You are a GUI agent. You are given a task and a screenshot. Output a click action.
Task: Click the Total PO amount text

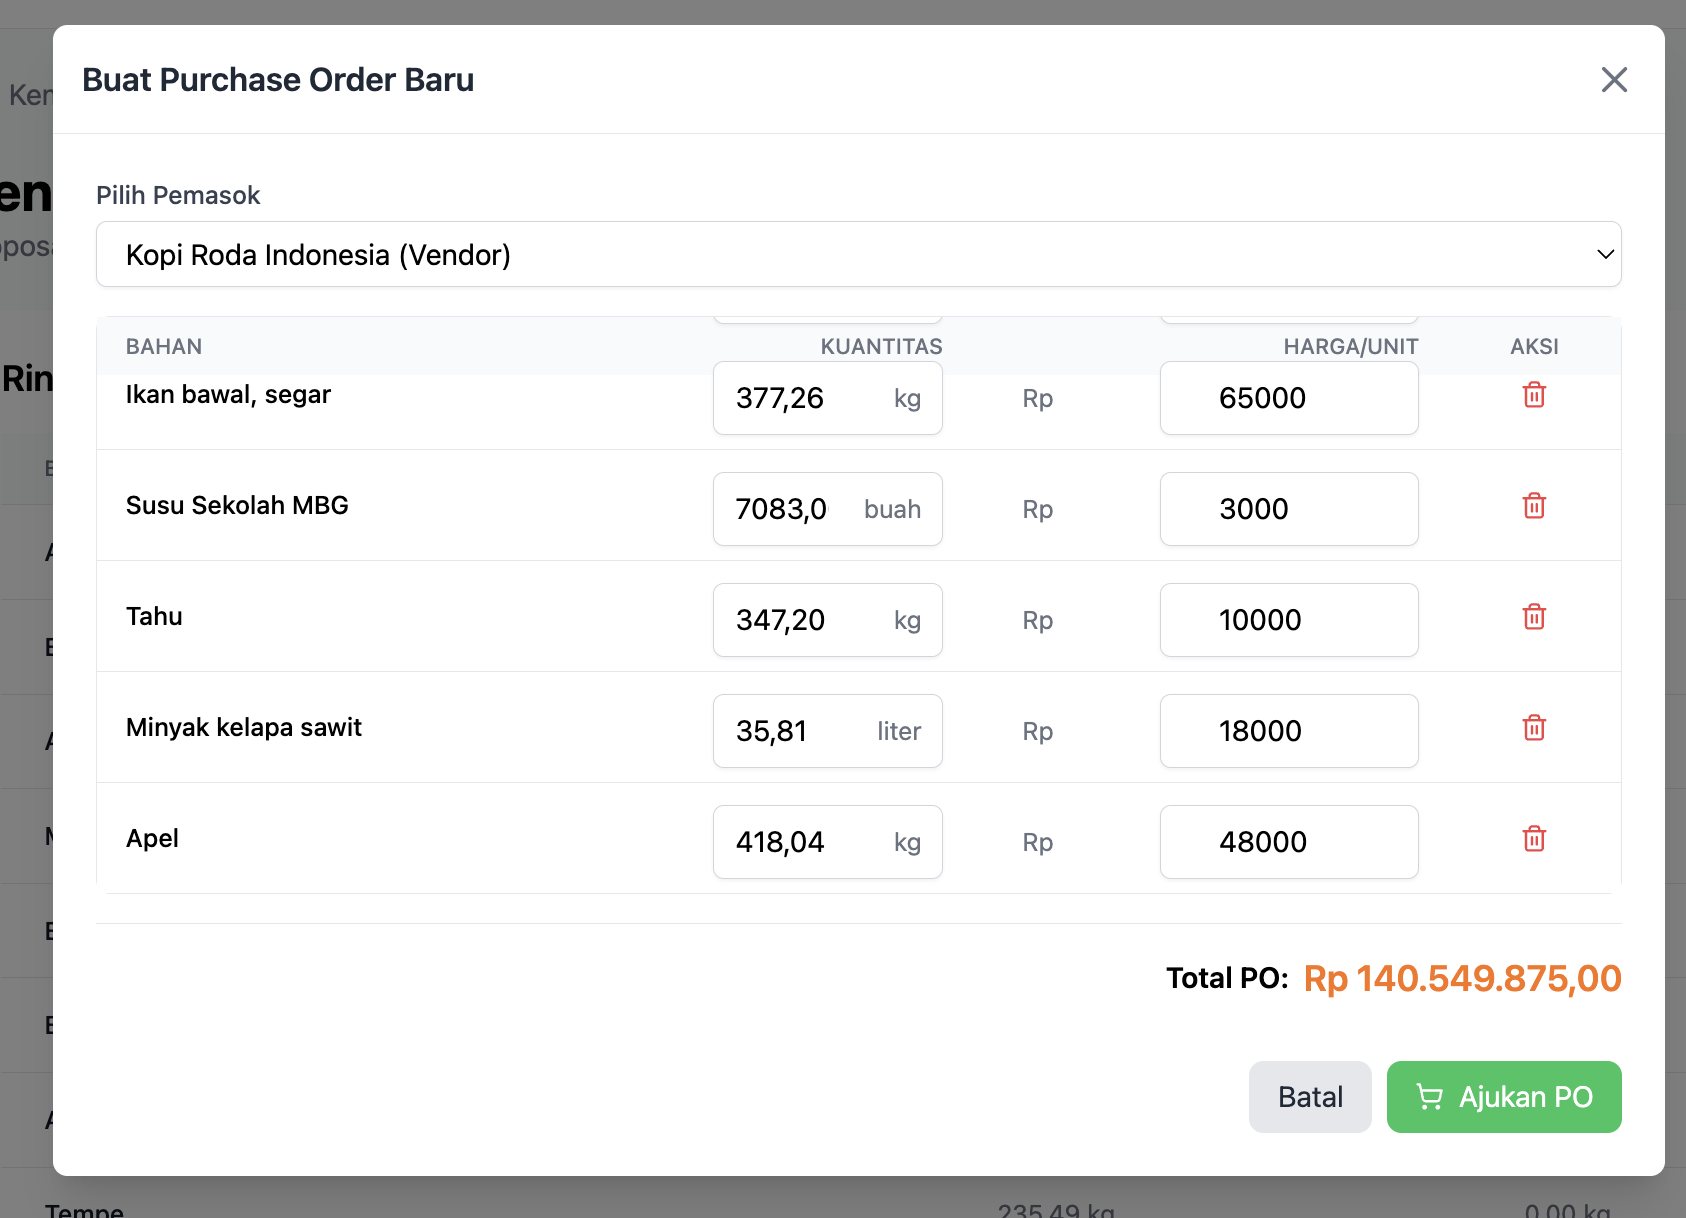[1462, 978]
